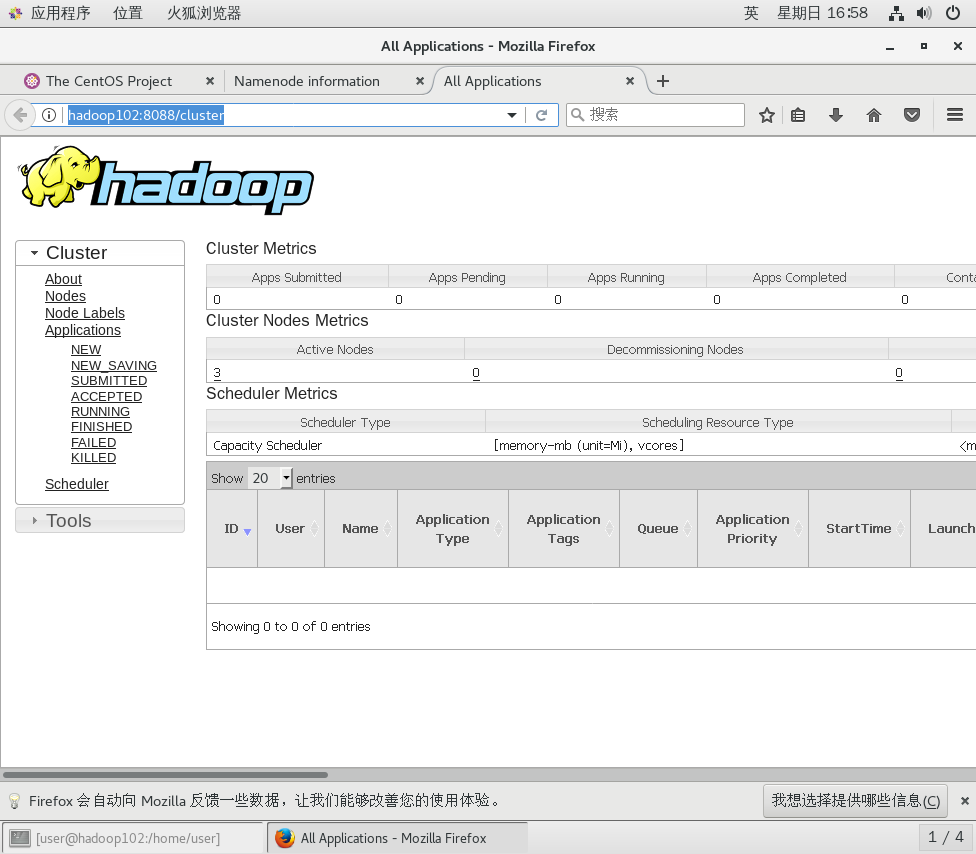The height and width of the screenshot is (854, 976).
Task: Switch to the user@hadoop102 terminal in taskbar
Action: [133, 838]
